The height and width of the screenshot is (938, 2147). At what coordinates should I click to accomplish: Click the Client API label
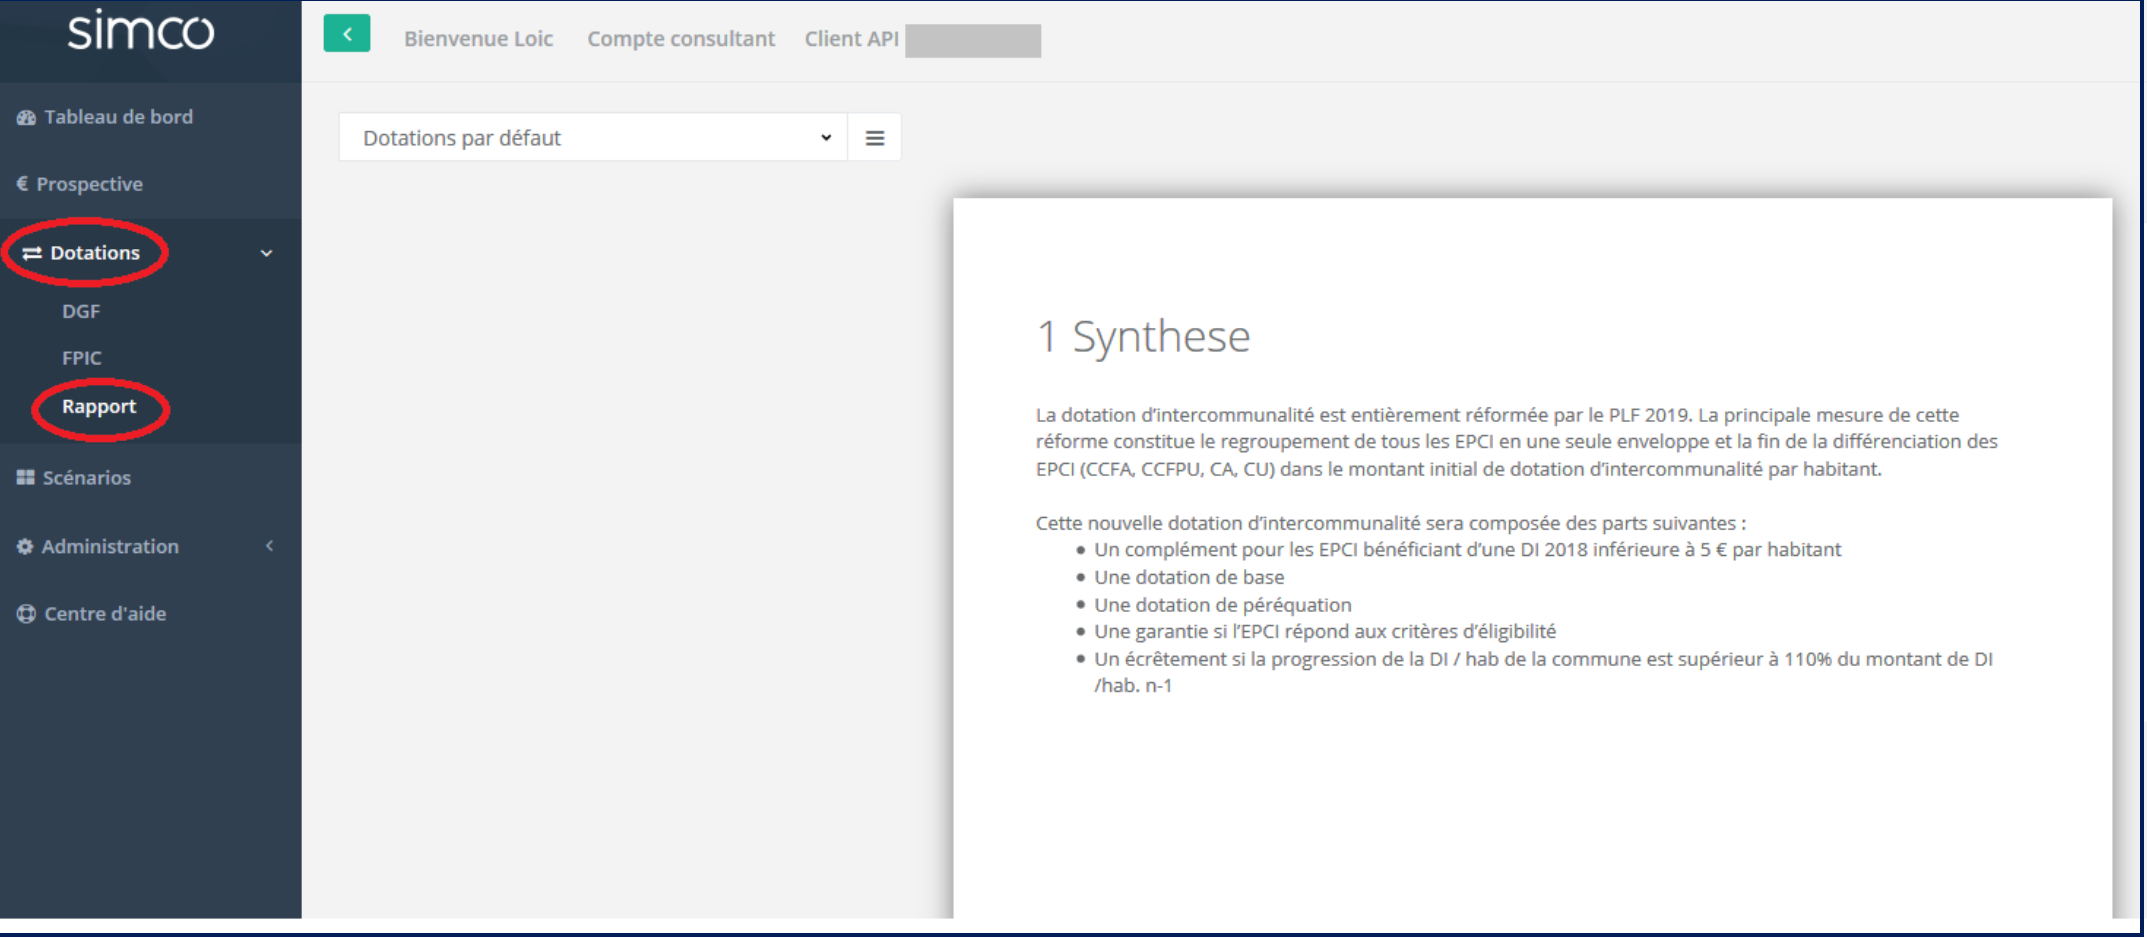click(851, 39)
